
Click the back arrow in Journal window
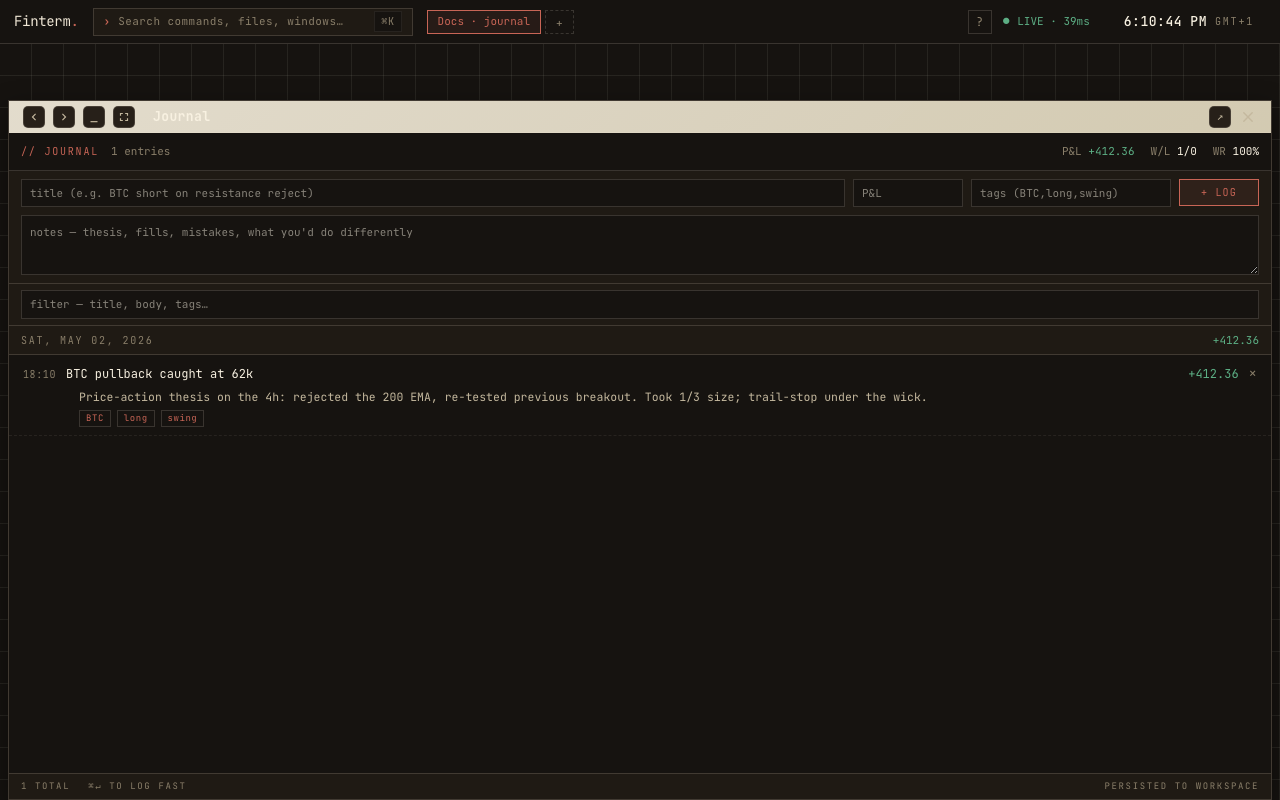point(34,117)
